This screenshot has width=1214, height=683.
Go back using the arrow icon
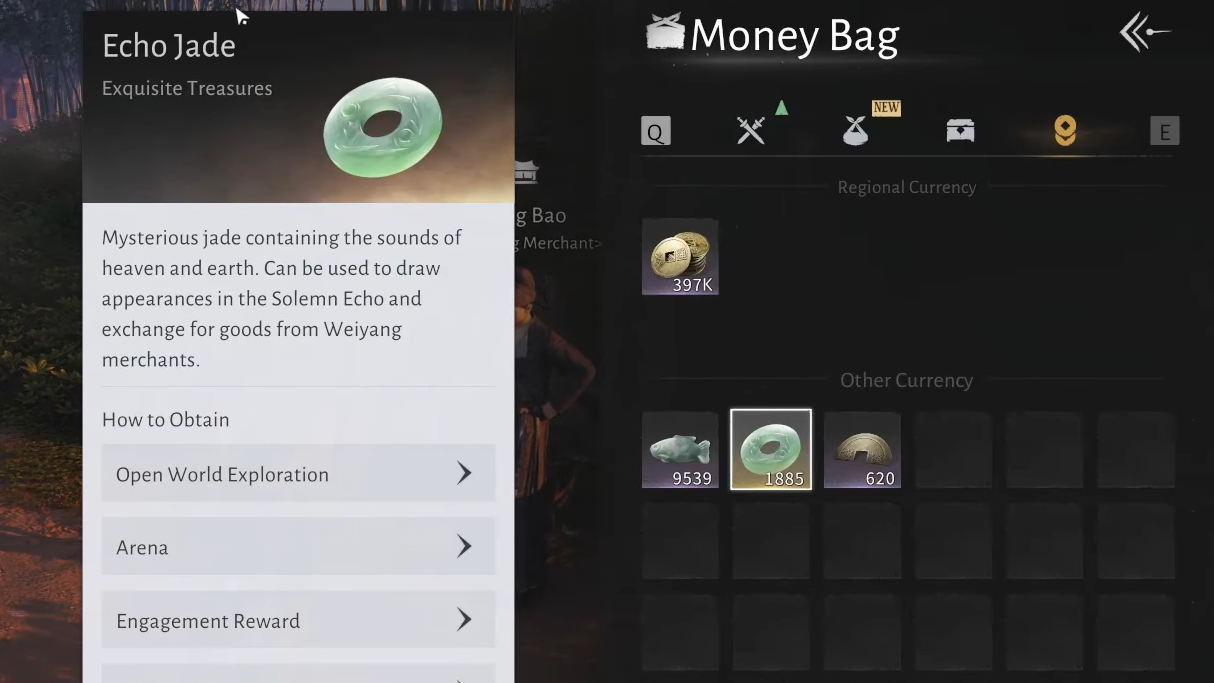pyautogui.click(x=1145, y=33)
